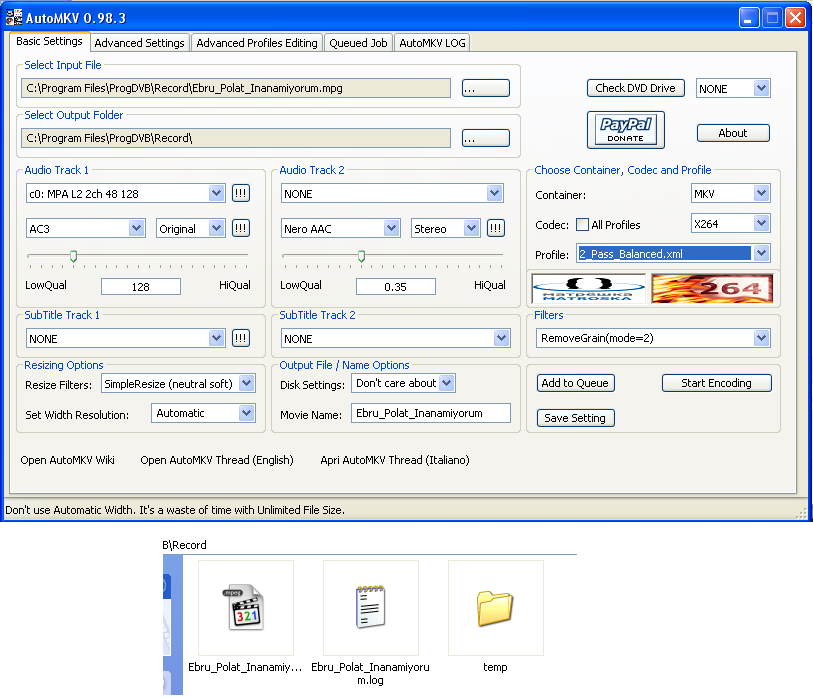Click the !!! button beside Audio Track 1 source
Image resolution: width=813 pixels, height=698 pixels.
click(x=241, y=193)
